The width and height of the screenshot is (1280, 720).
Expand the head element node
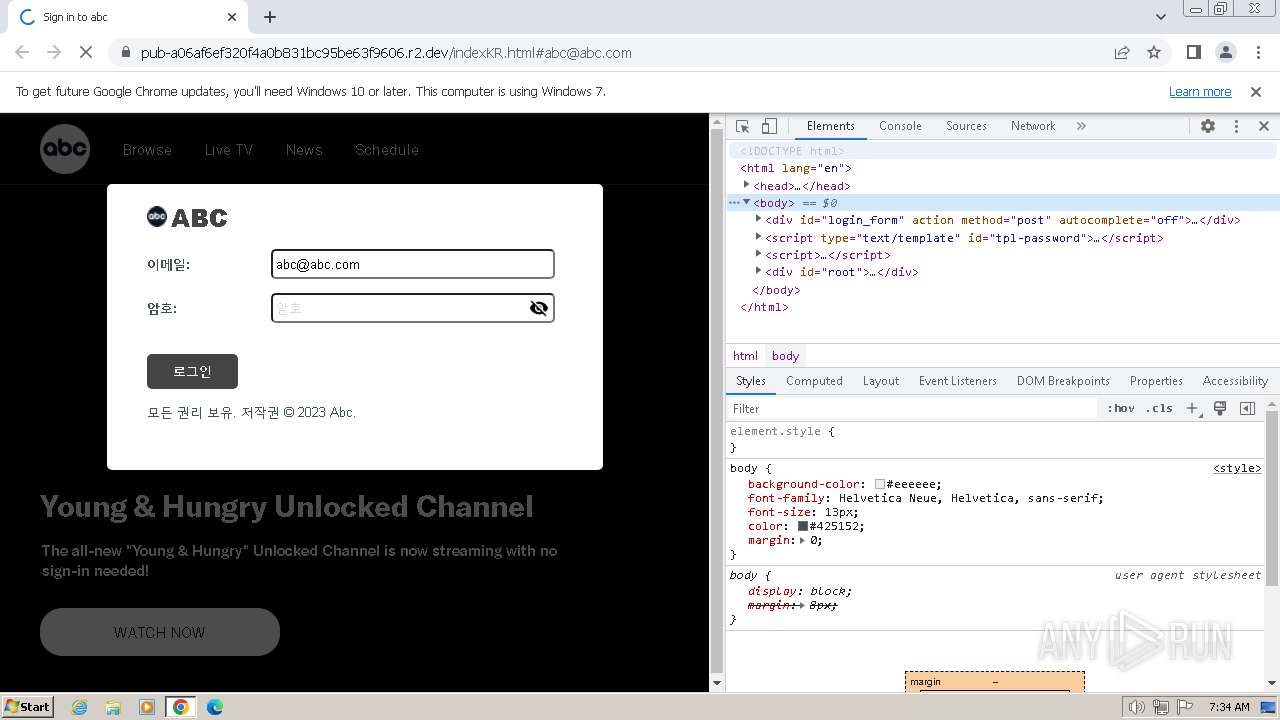747,185
